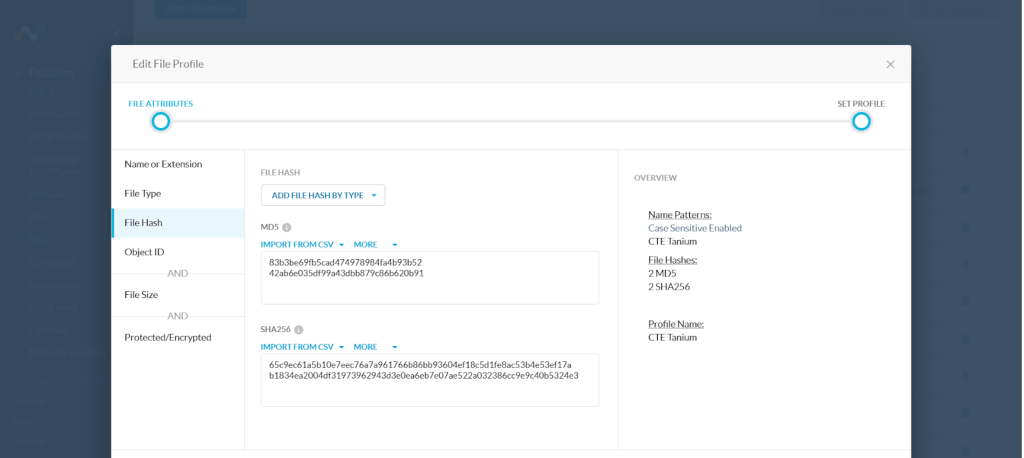Click the 2 SHA256 overview entry

tap(669, 287)
